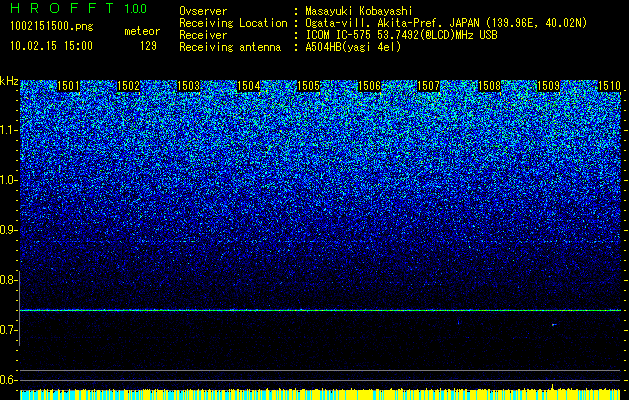Click the 0.8 kHz axis label
This screenshot has height=400, width=629.
point(7,280)
